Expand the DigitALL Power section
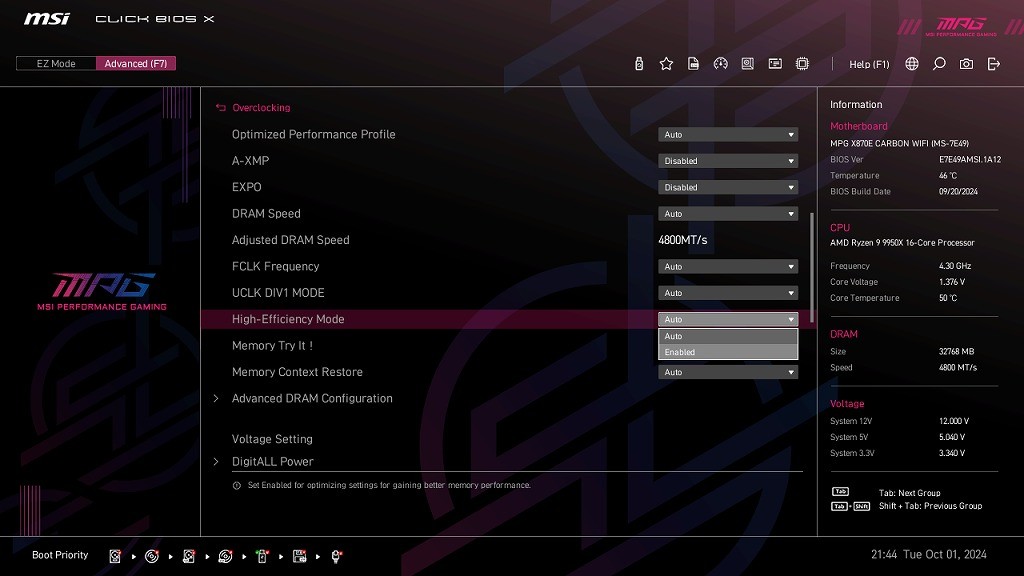1024x576 pixels. click(272, 462)
